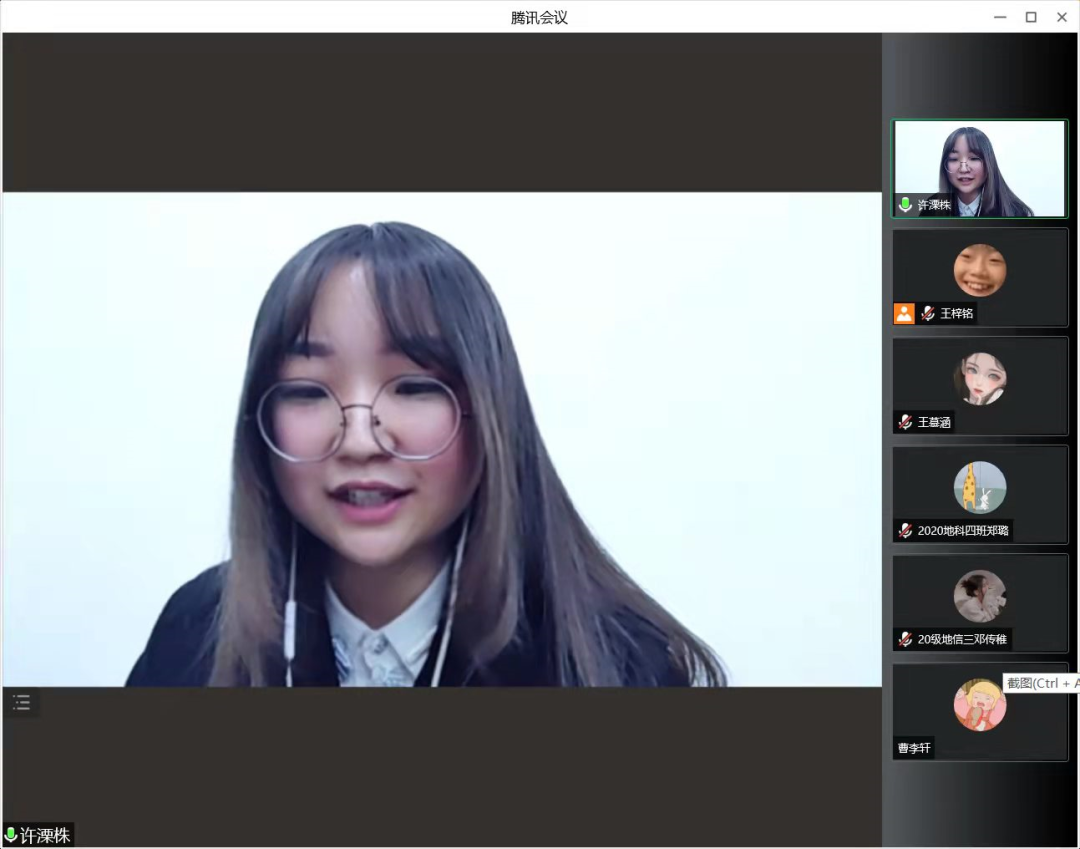
Task: Click muted microphone icon beside 王慕涵
Action: coord(905,422)
